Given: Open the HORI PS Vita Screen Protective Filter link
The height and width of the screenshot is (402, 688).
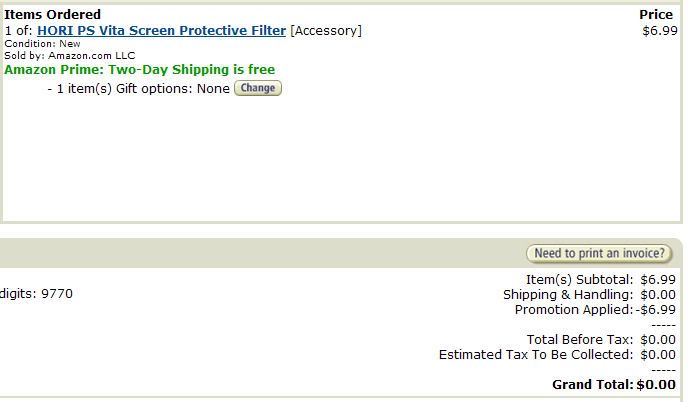Looking at the screenshot, I should 161,31.
